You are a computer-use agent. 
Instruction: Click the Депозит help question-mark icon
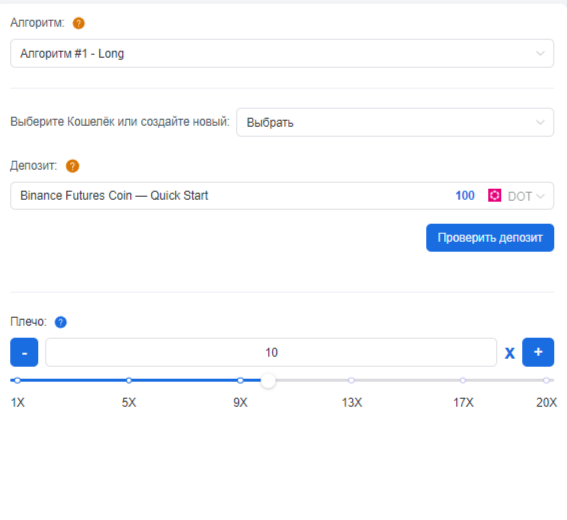pyautogui.click(x=72, y=166)
